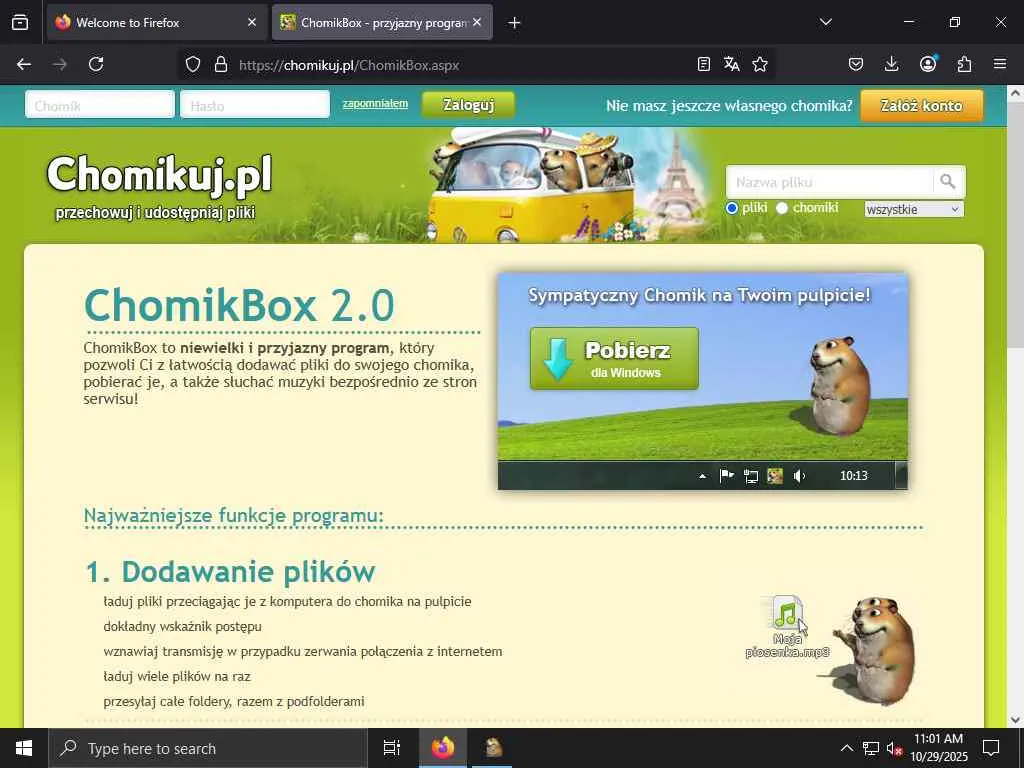Click ChomikBox hamster taskbar icon
The width and height of the screenshot is (1024, 768).
point(493,748)
